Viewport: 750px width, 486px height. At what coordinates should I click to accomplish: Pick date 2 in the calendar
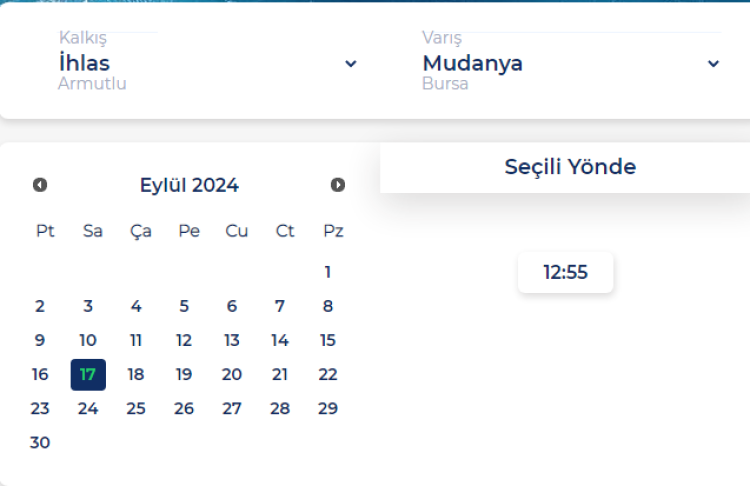point(40,307)
